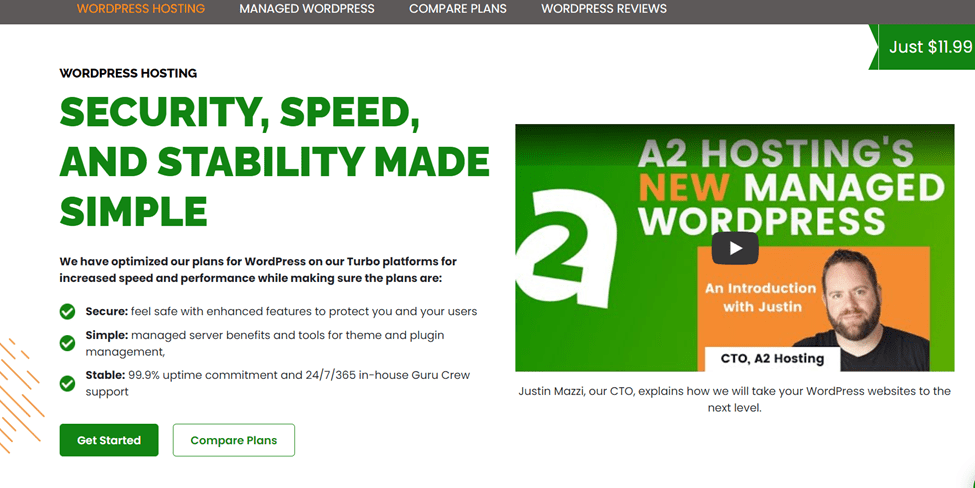Click the "CTO, A2 Hosting" label
Image resolution: width=975 pixels, height=488 pixels.
(772, 358)
